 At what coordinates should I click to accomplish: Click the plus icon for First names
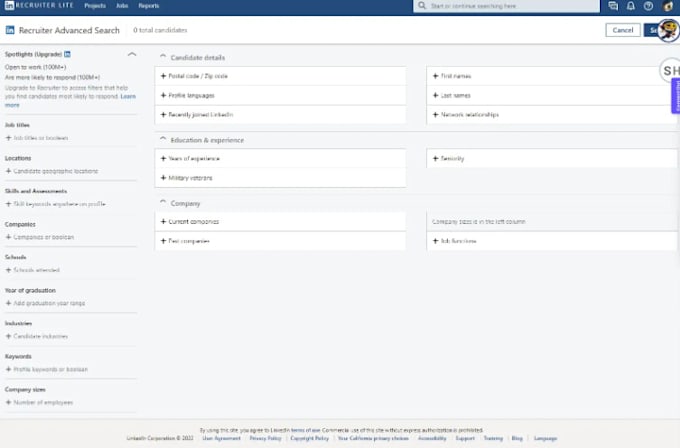pyautogui.click(x=435, y=76)
